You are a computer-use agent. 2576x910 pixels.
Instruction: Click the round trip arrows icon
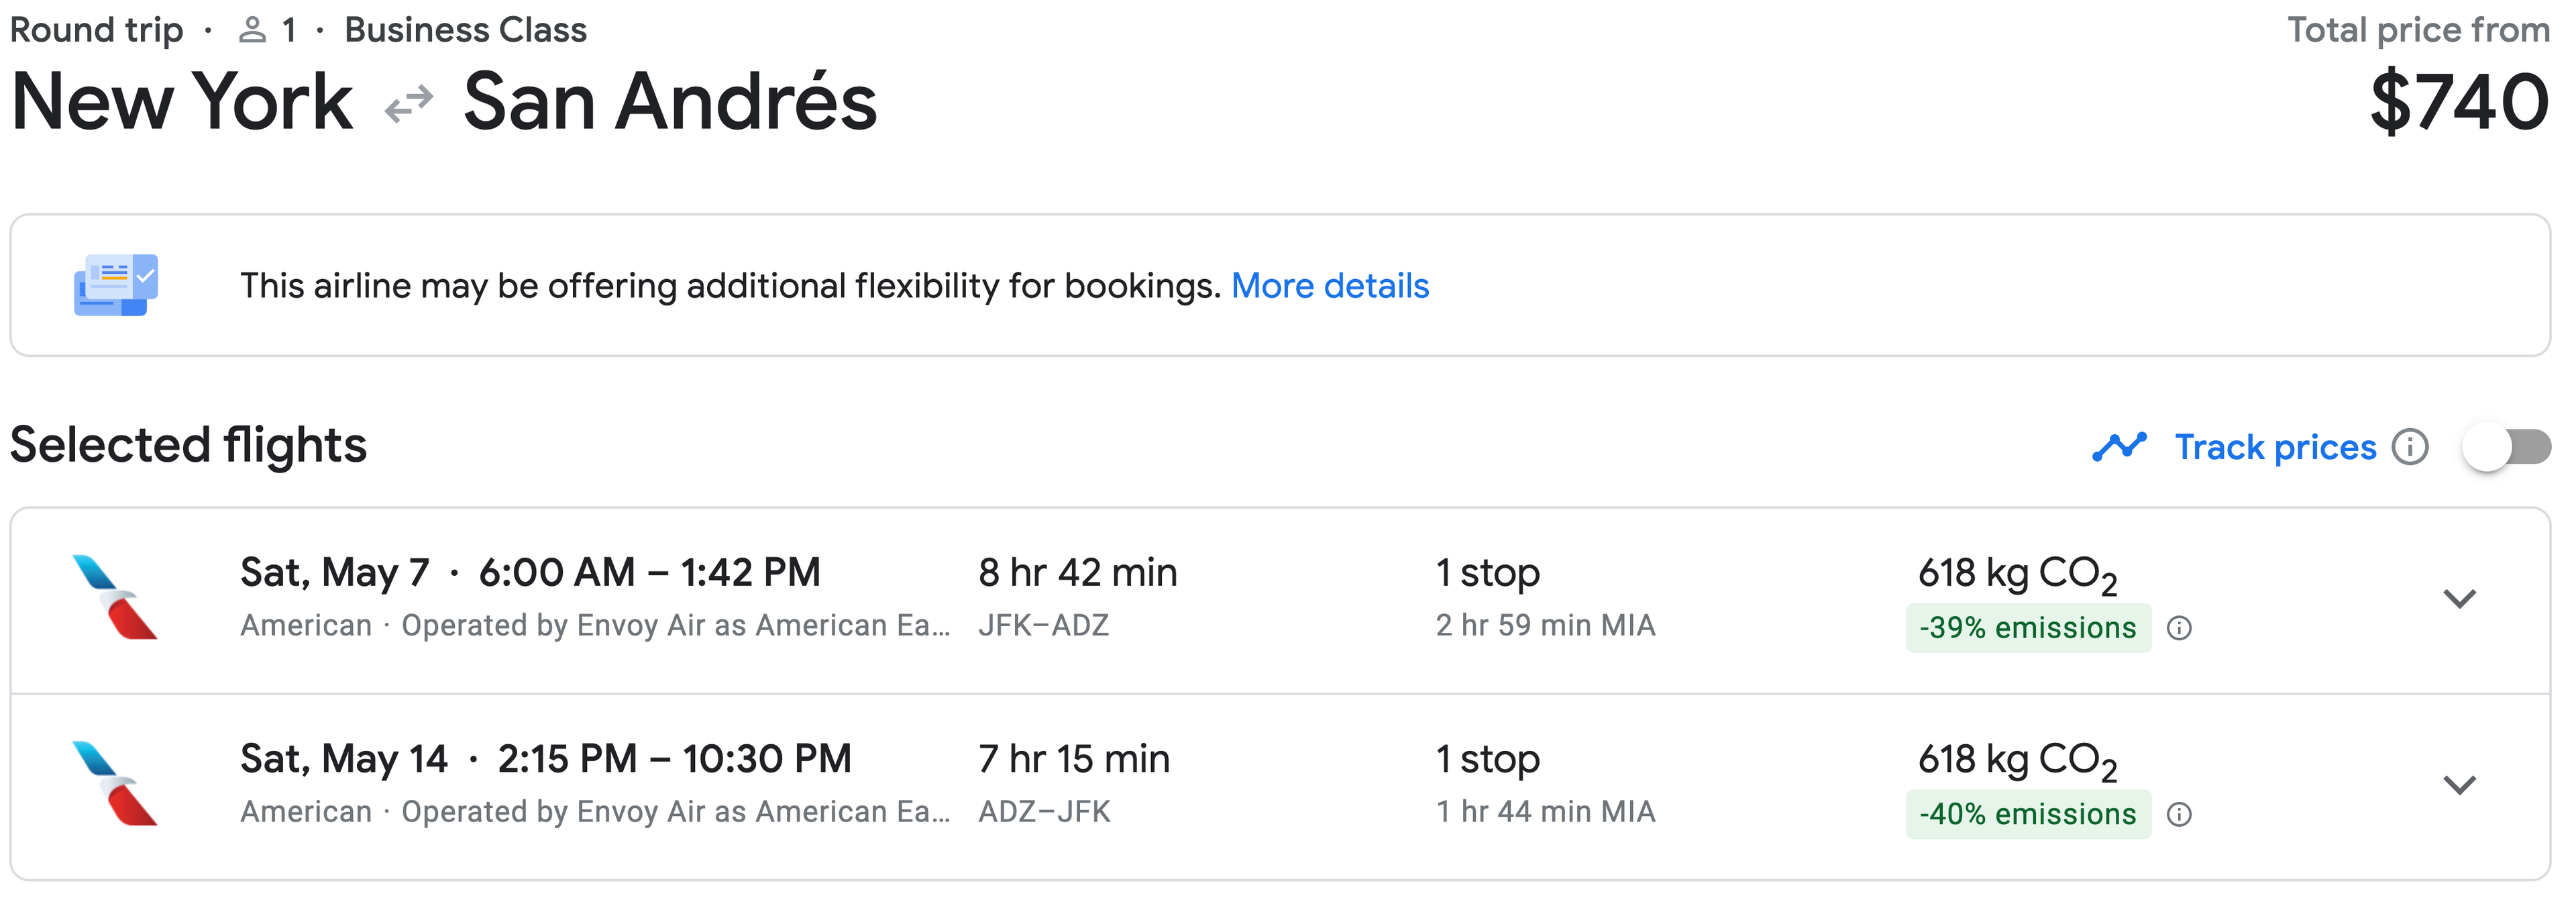pos(409,103)
